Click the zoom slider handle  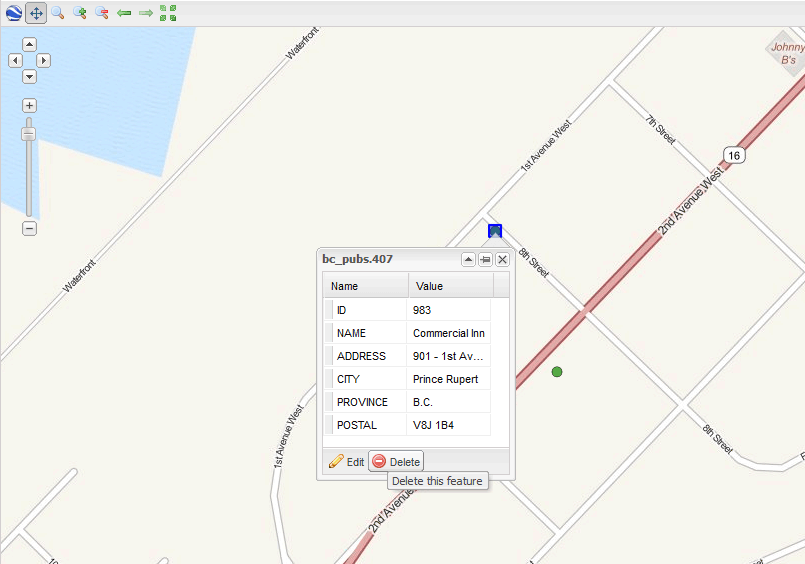29,134
